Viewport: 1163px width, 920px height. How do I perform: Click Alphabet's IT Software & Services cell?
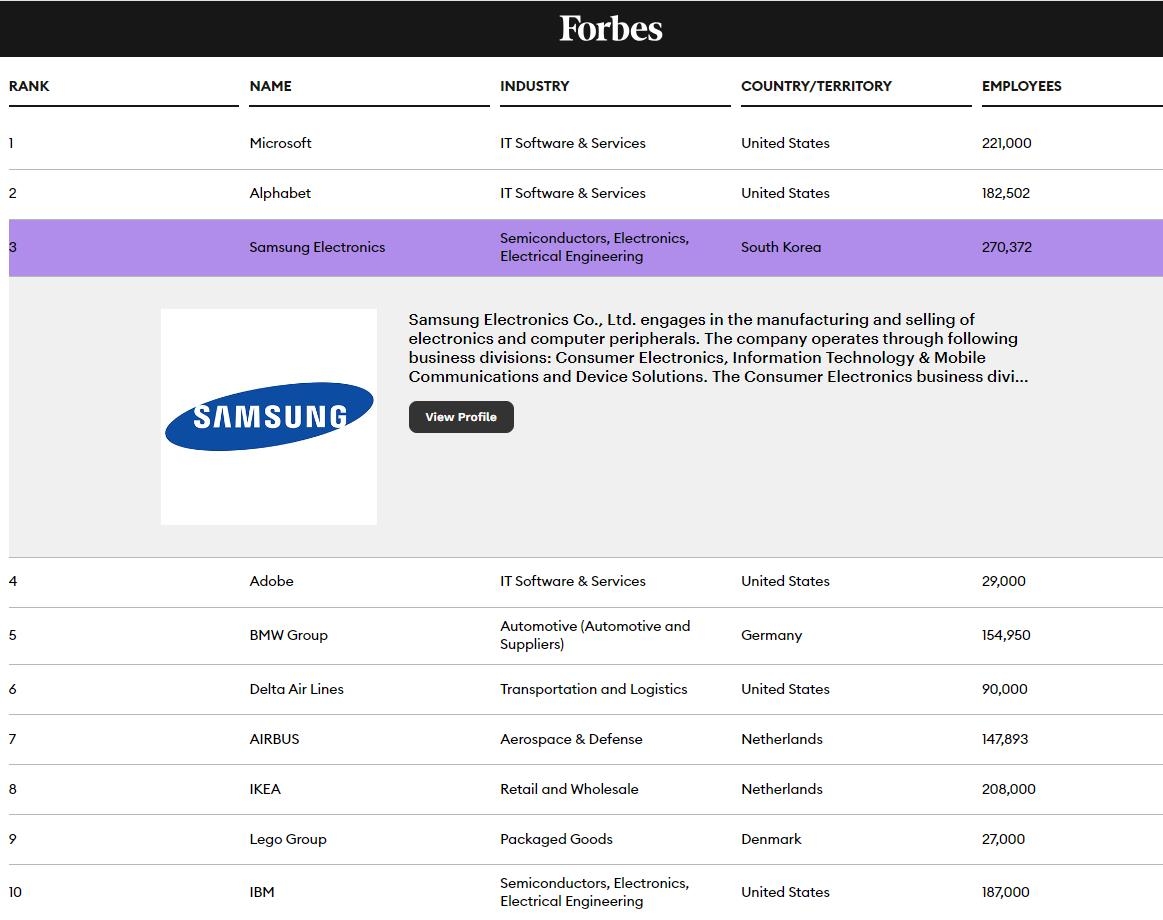[x=573, y=193]
